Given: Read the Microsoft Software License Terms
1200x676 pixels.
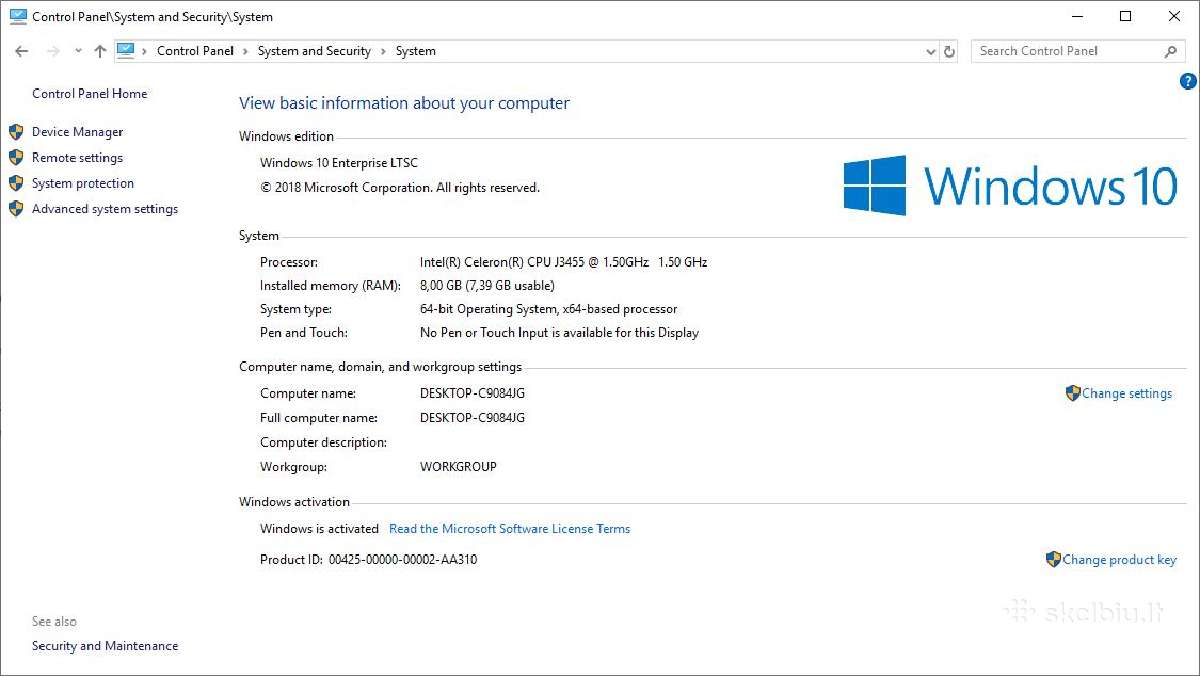Looking at the screenshot, I should click(510, 529).
